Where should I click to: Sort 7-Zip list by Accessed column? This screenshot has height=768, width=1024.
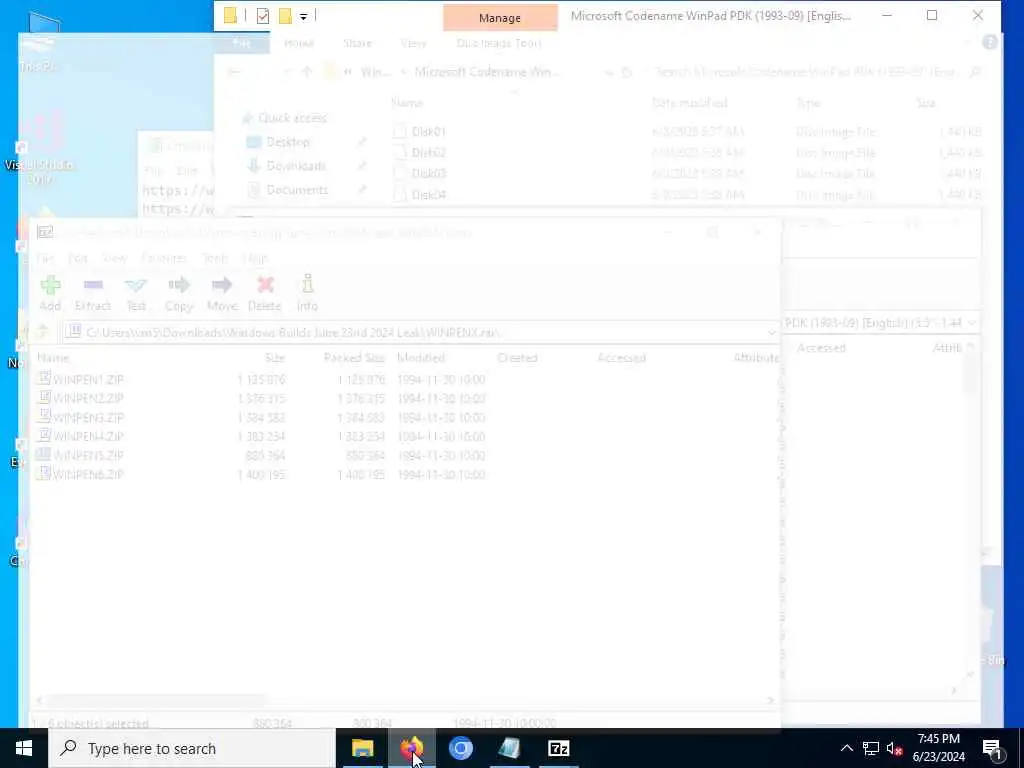[621, 357]
